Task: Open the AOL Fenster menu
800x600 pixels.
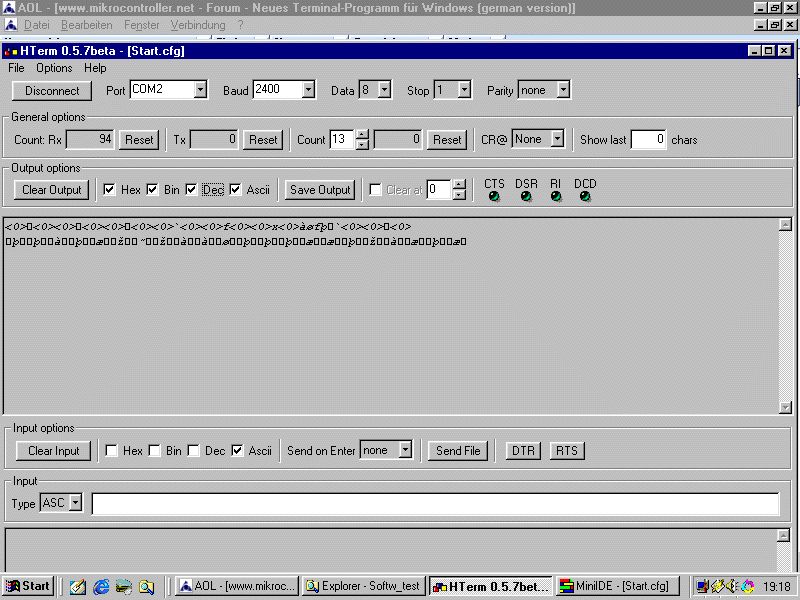Action: click(x=141, y=25)
